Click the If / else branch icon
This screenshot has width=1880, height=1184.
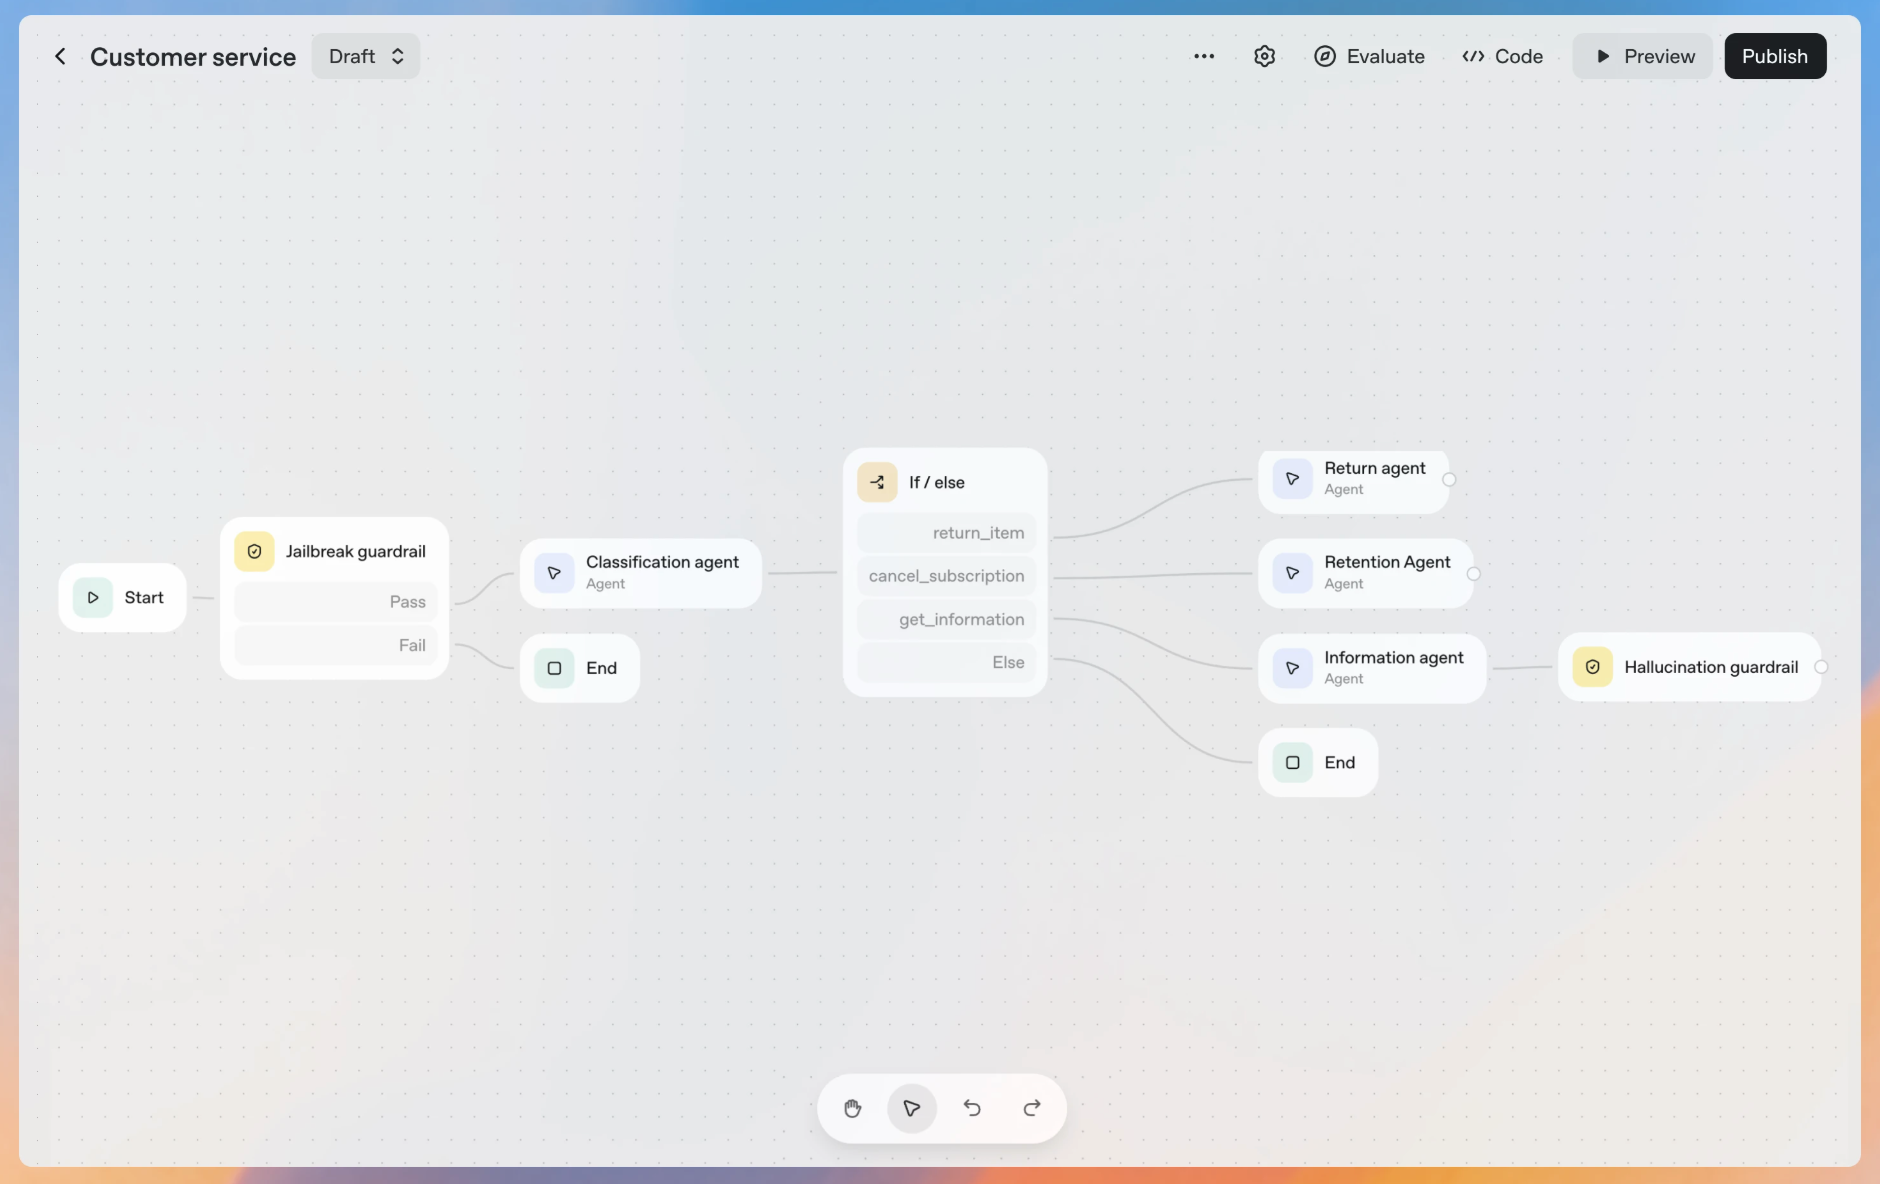coord(877,483)
